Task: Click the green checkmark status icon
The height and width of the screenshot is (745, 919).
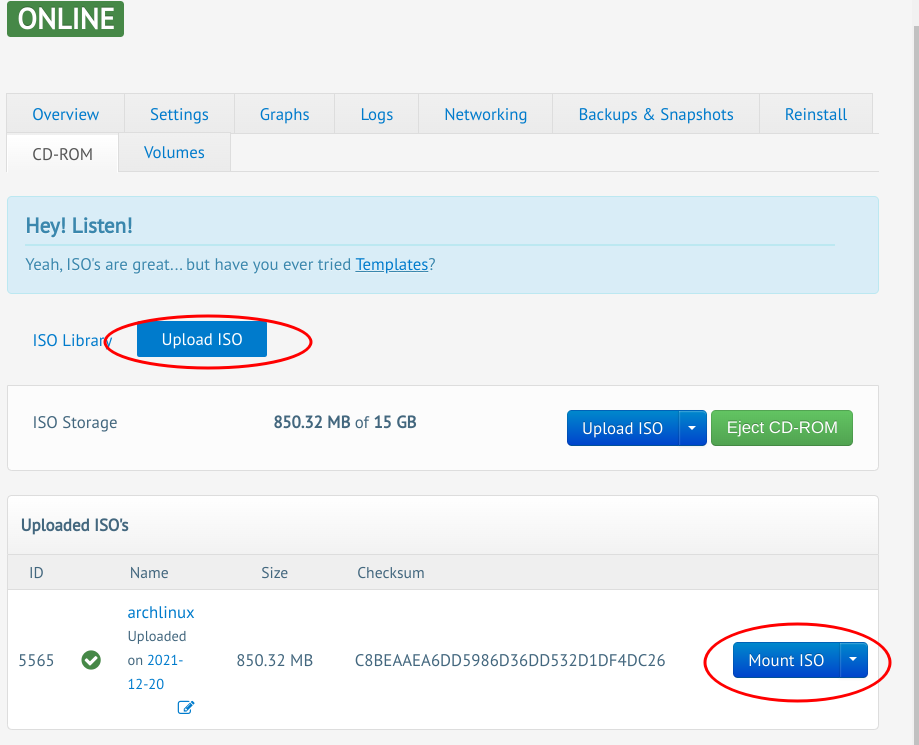Action: point(91,660)
